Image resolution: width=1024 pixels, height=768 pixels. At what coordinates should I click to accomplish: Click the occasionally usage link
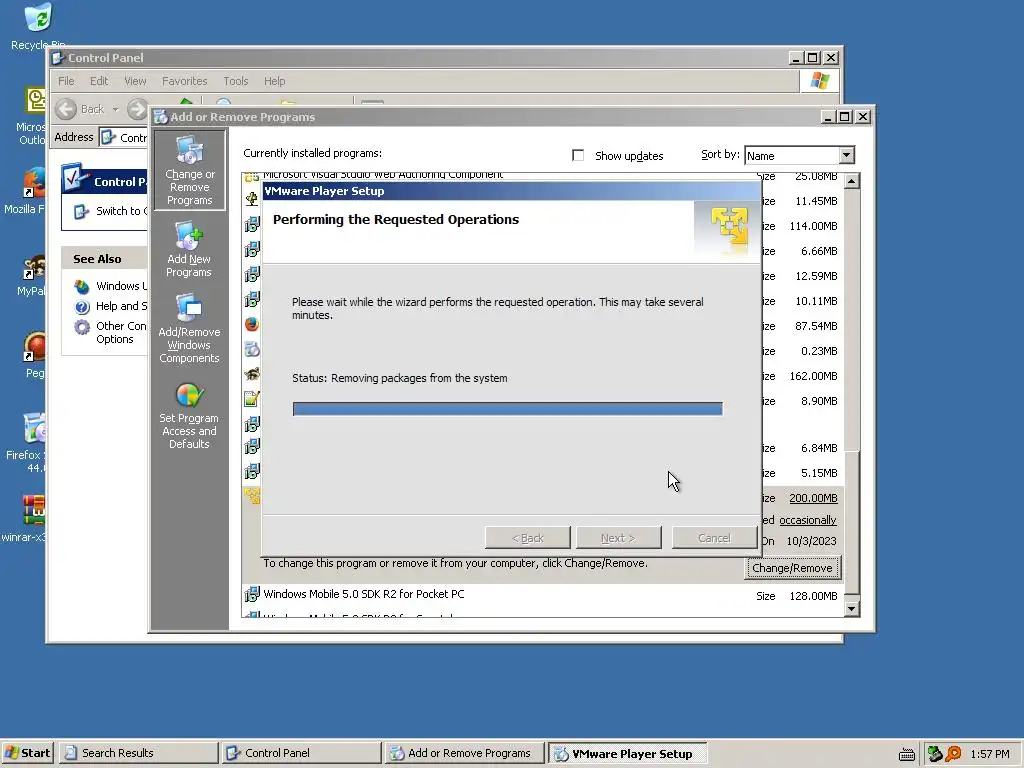tap(808, 520)
